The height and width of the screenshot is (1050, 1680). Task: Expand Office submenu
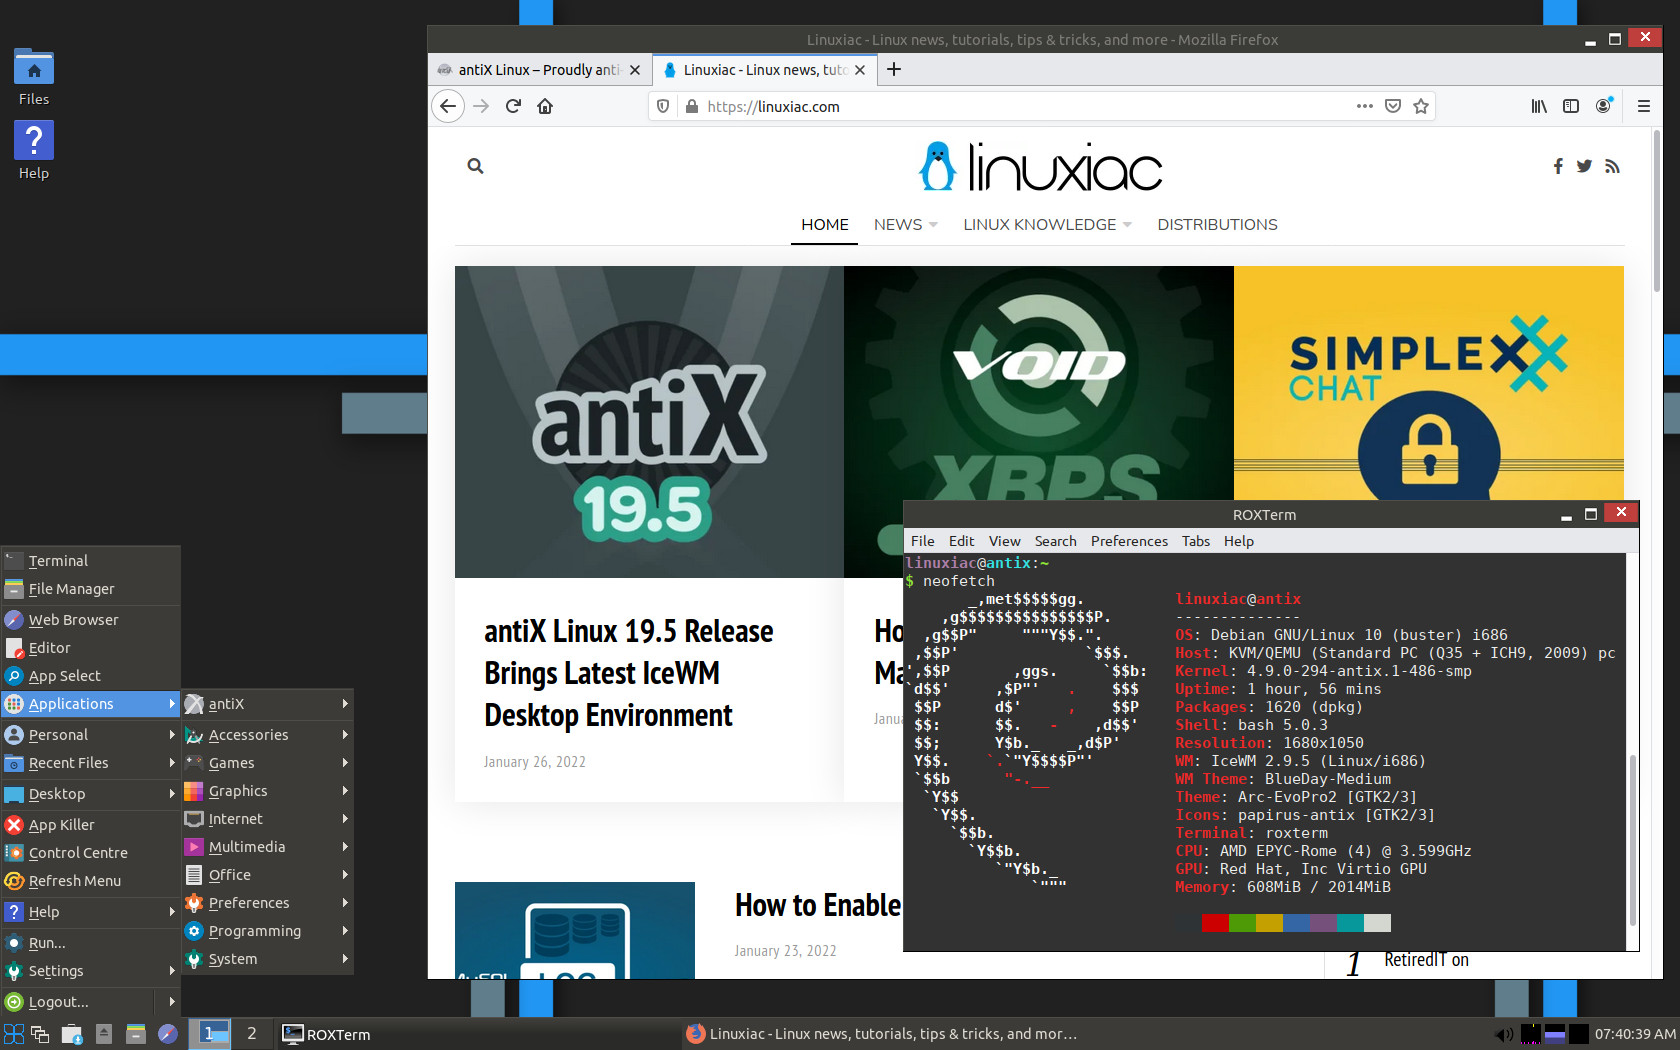(x=267, y=875)
